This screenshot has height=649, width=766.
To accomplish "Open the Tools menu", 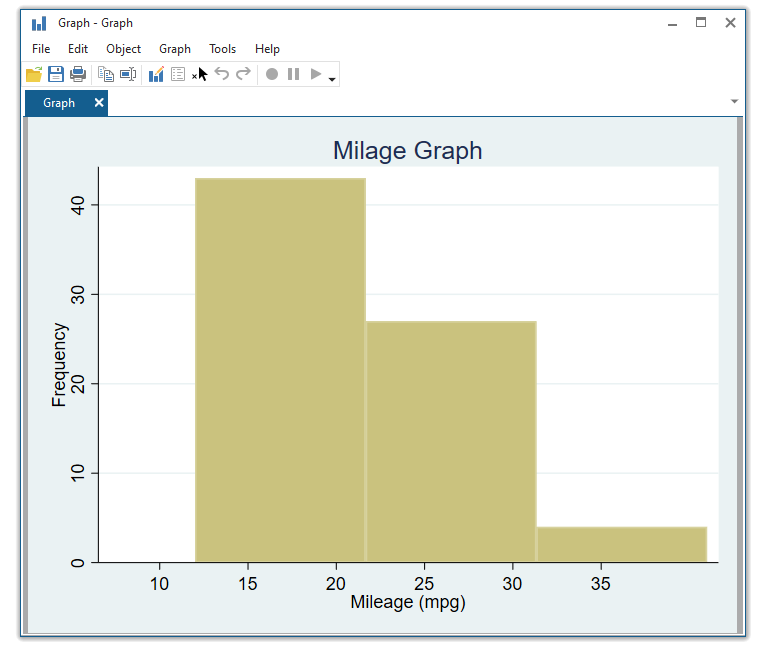I will coord(222,49).
